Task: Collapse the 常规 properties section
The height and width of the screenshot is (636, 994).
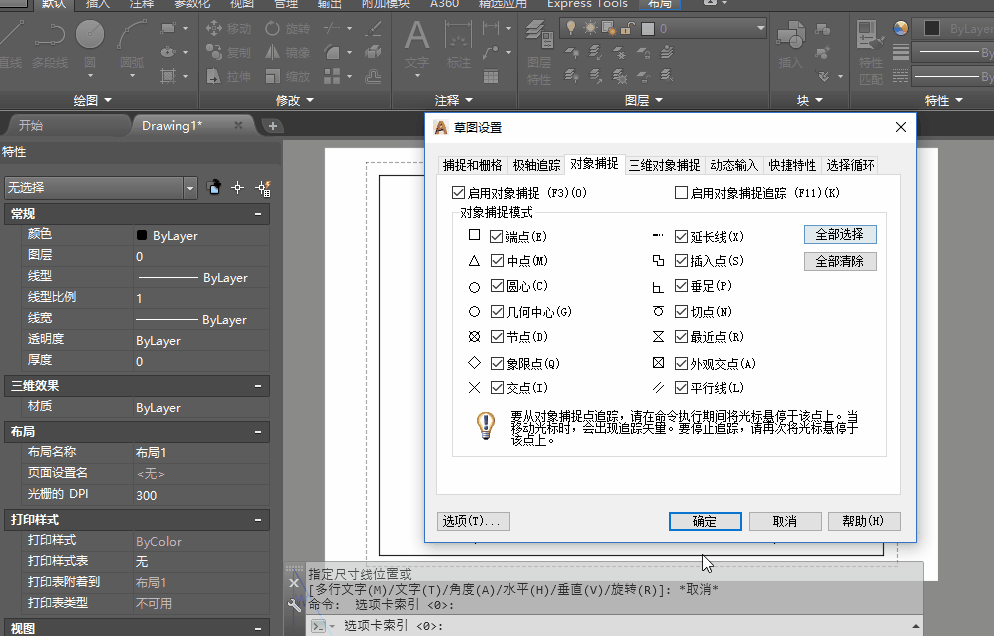Action: tap(258, 214)
